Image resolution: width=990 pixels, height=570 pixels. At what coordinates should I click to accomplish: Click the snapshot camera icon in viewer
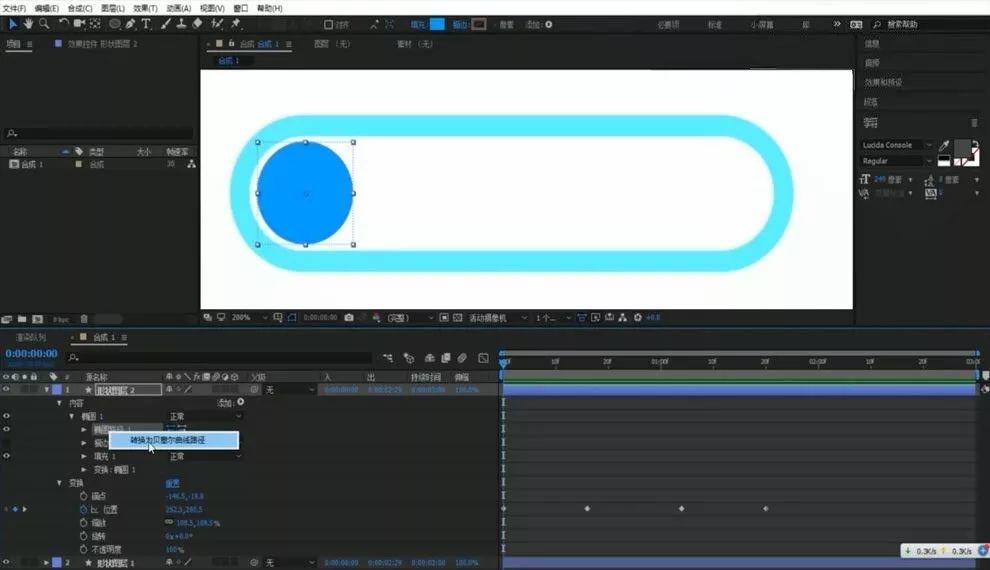point(349,318)
